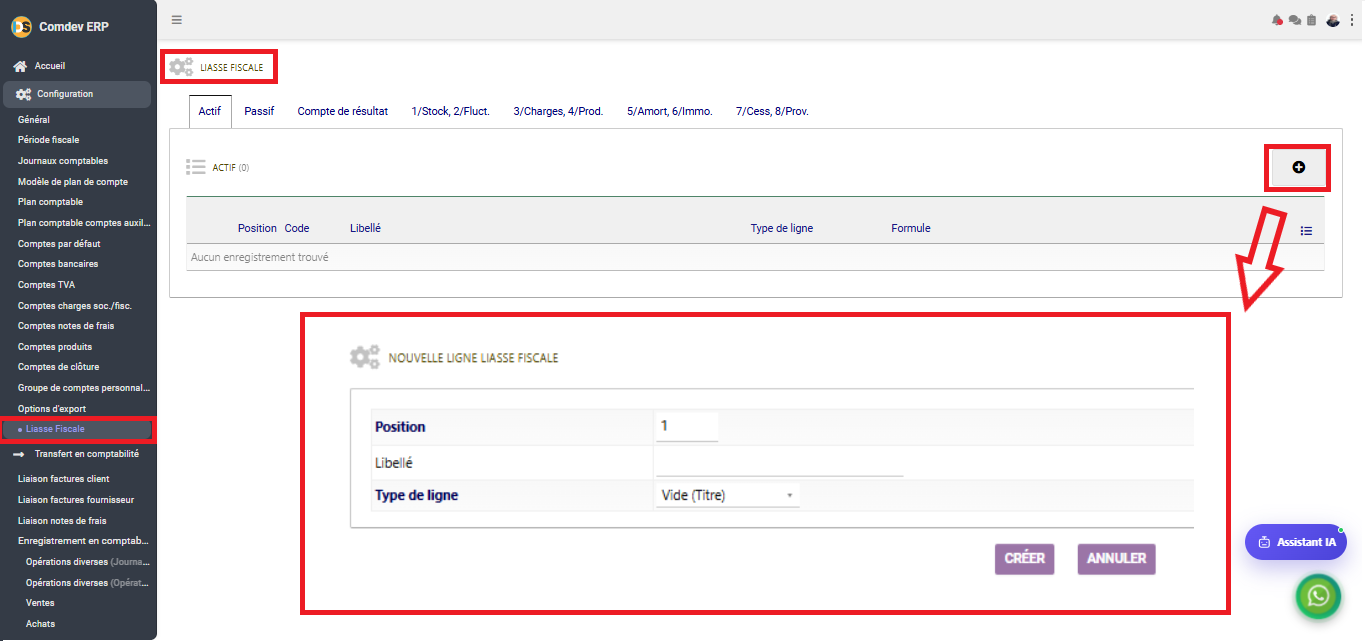Click the Libellé input field
The image size is (1365, 641).
pos(779,463)
